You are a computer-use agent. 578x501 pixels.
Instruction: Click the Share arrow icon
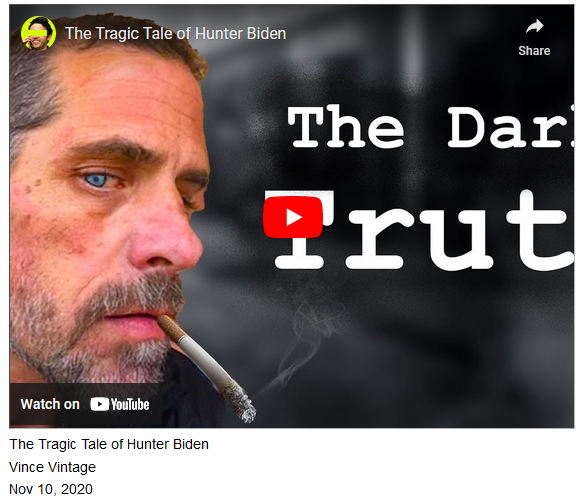[535, 26]
